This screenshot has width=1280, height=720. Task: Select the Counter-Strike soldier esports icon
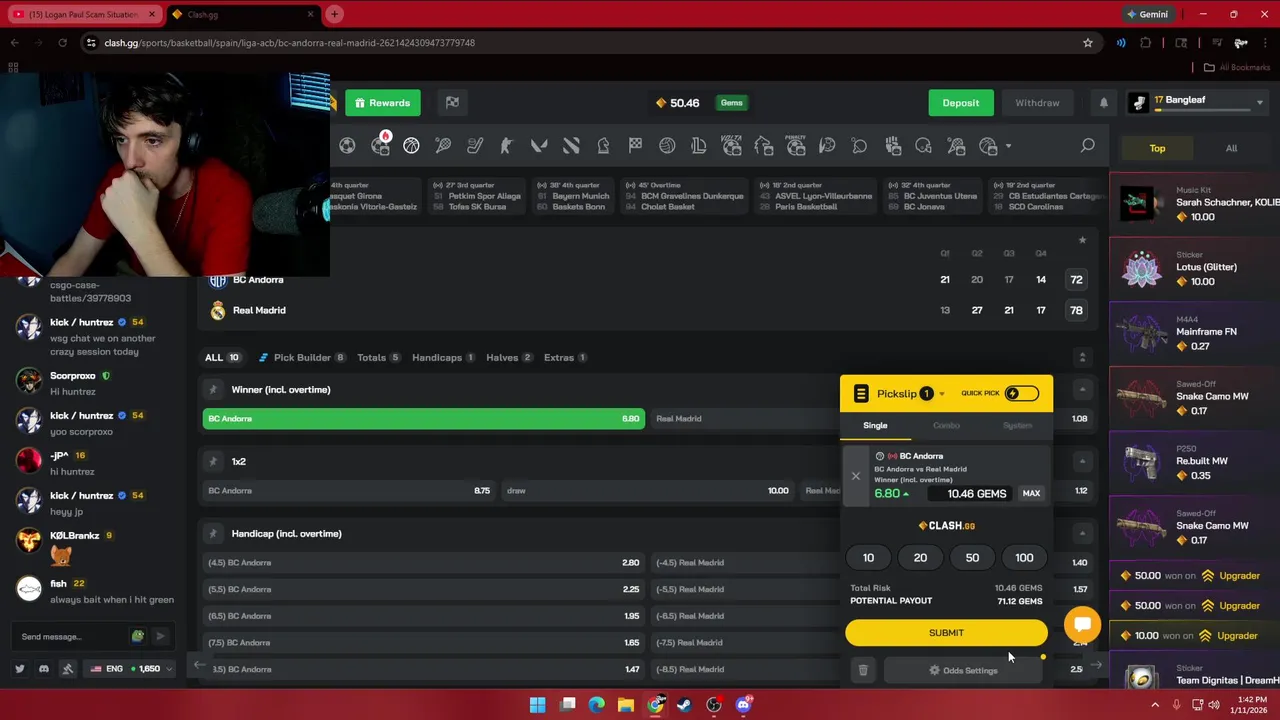tap(507, 146)
